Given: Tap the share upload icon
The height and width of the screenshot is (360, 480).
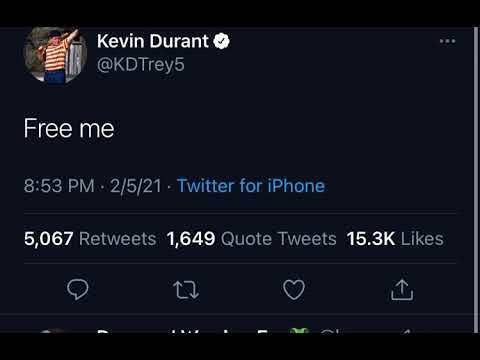Looking at the screenshot, I should tap(402, 290).
